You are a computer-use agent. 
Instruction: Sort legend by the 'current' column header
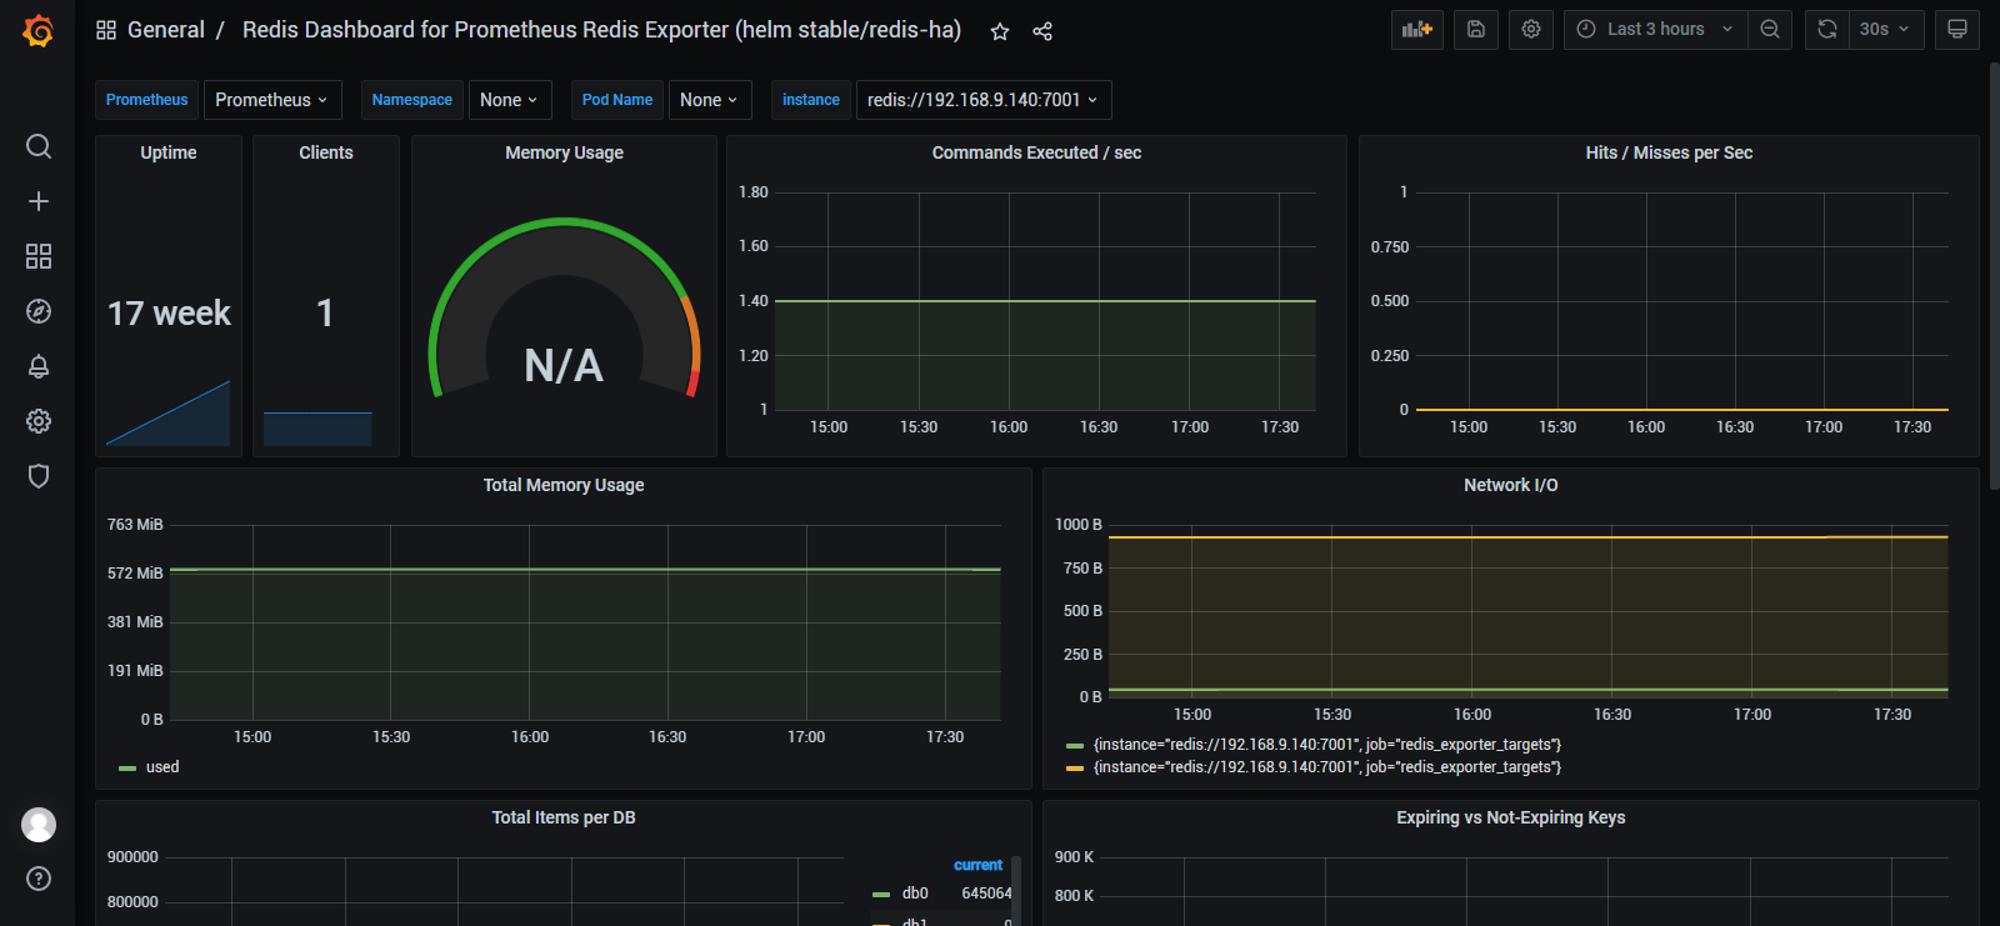pos(977,865)
